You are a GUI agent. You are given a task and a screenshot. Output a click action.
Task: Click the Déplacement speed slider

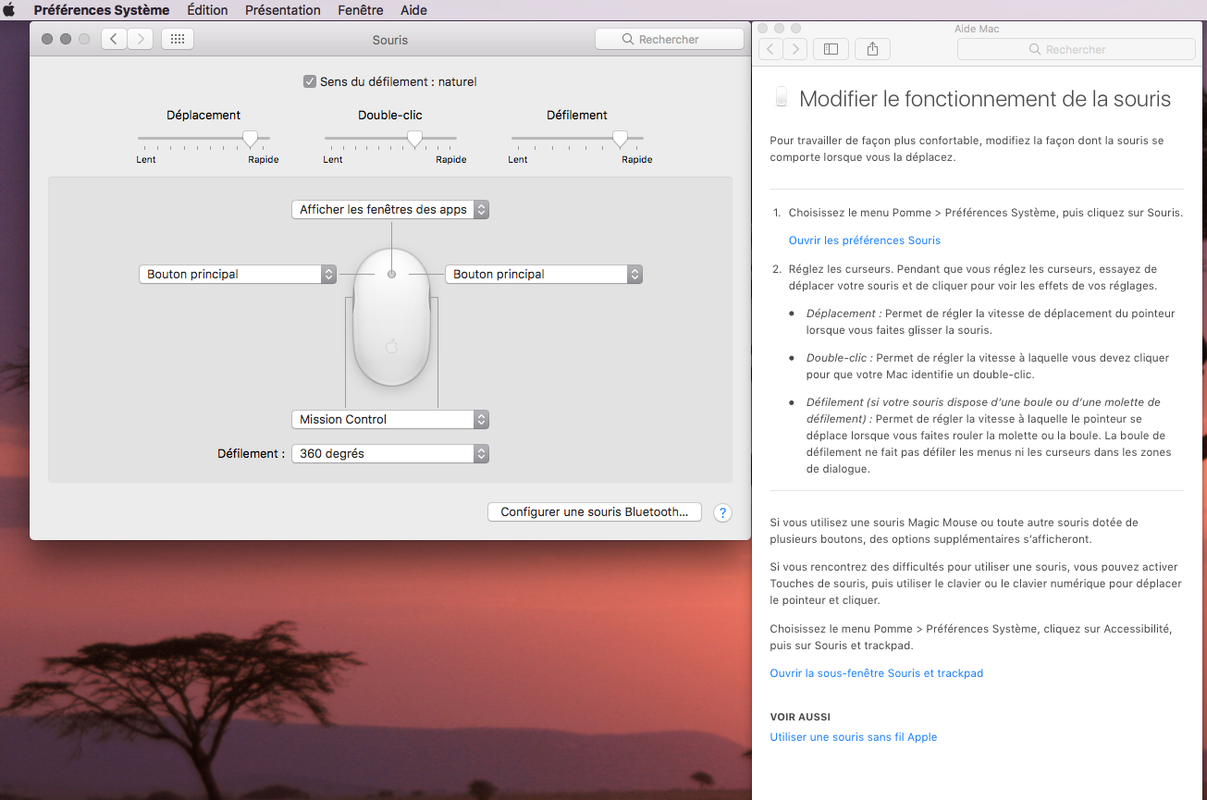tap(204, 138)
